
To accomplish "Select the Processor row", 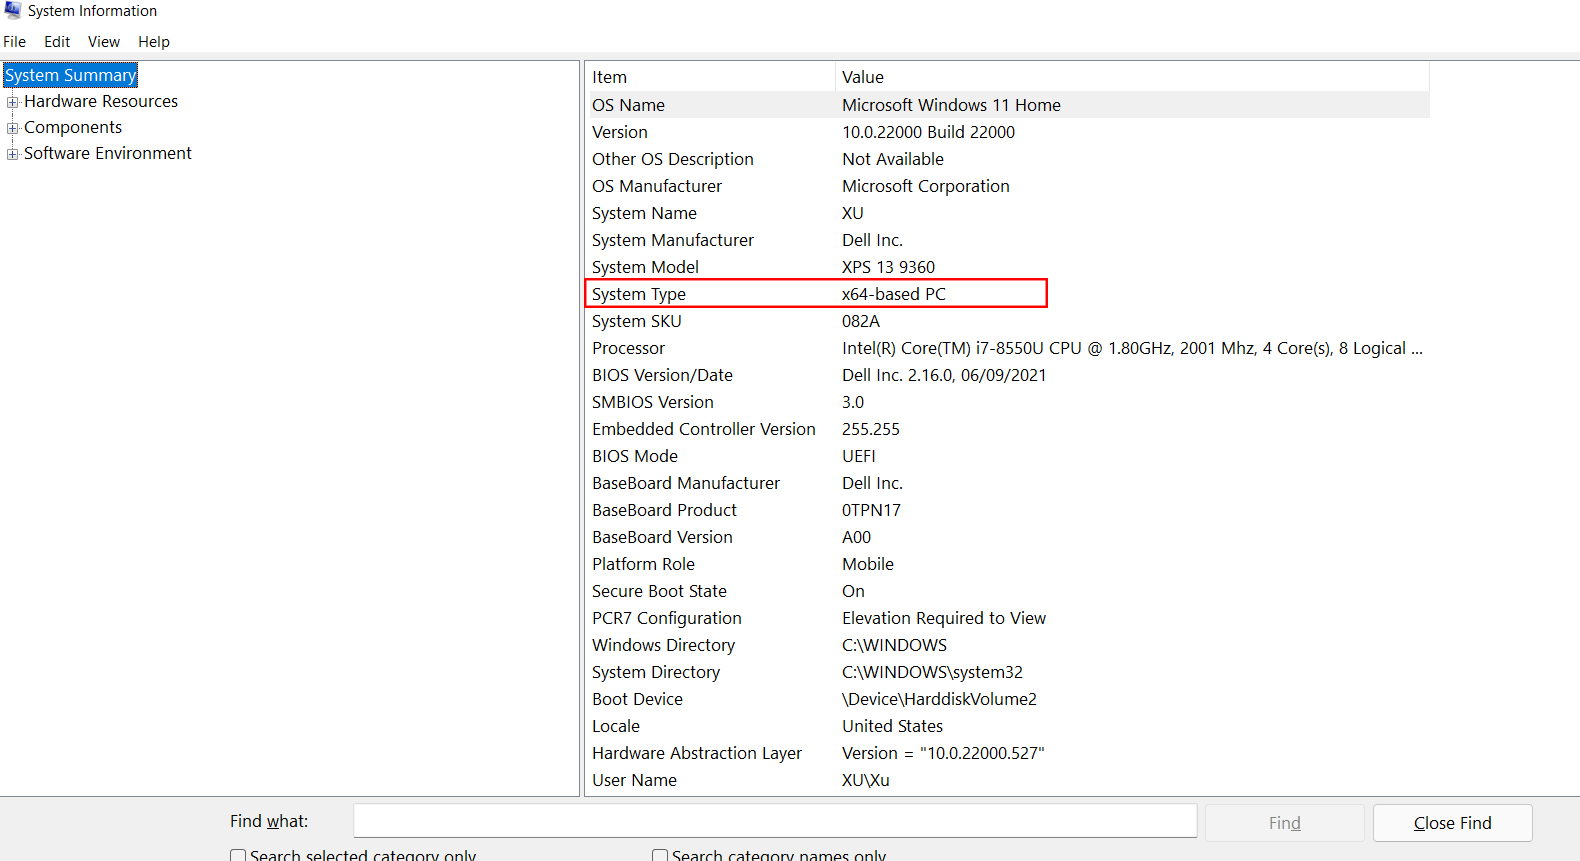I will click(x=1008, y=348).
